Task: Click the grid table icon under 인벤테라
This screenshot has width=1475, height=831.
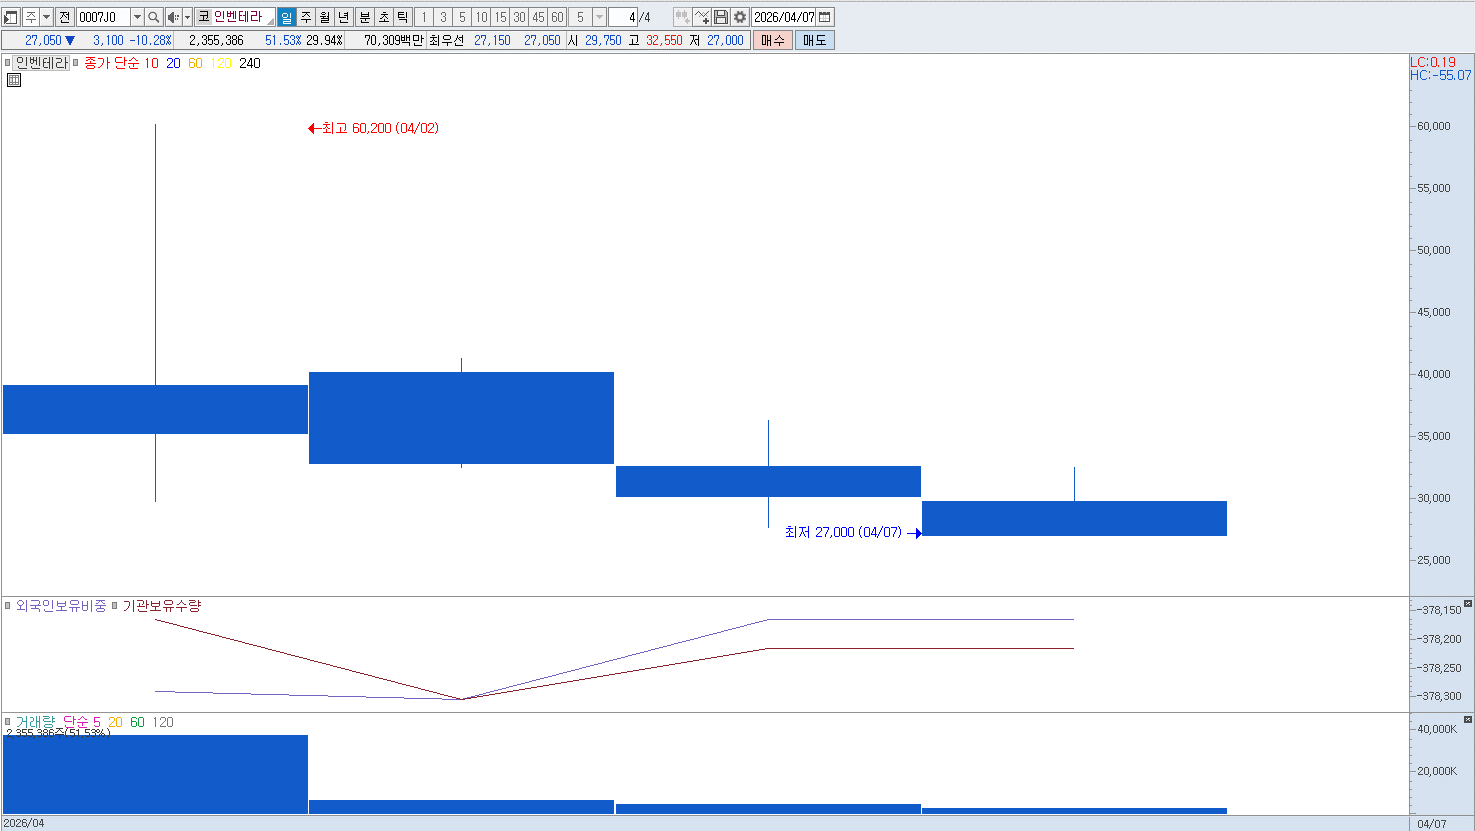Action: 14,80
